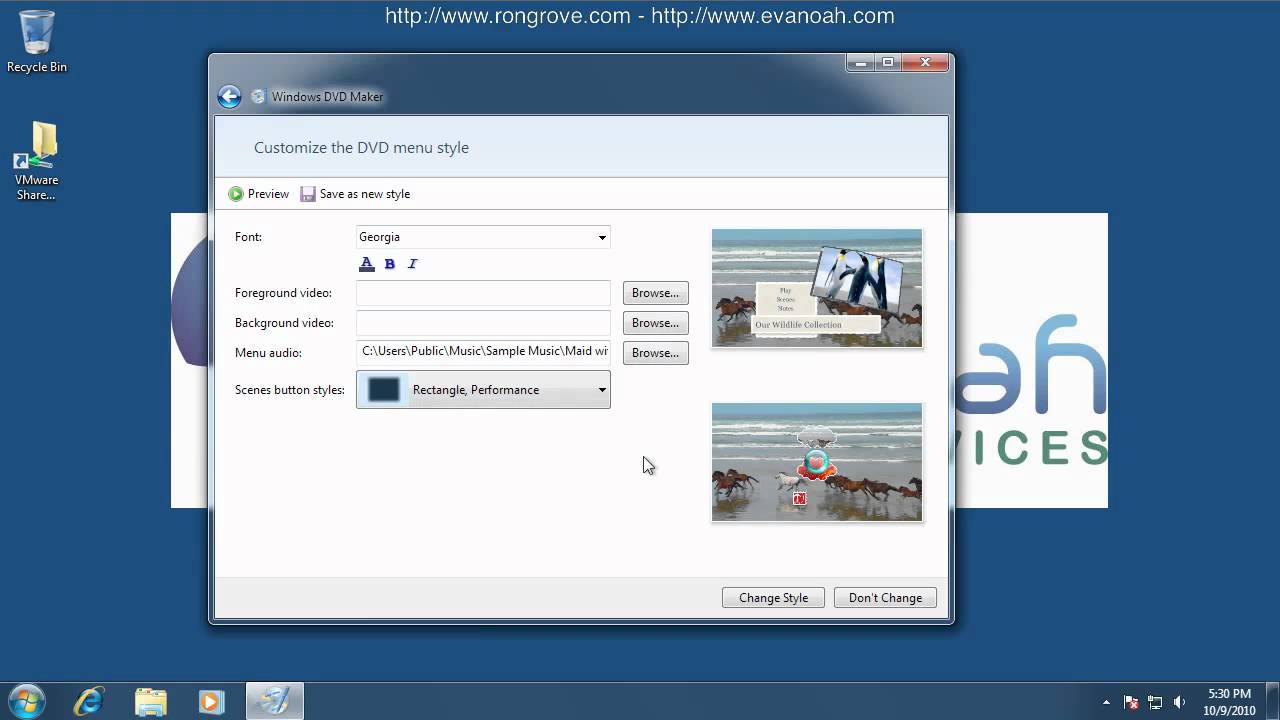This screenshot has height=720, width=1280.
Task: Expand the Scenes button styles dropdown
Action: [x=483, y=390]
